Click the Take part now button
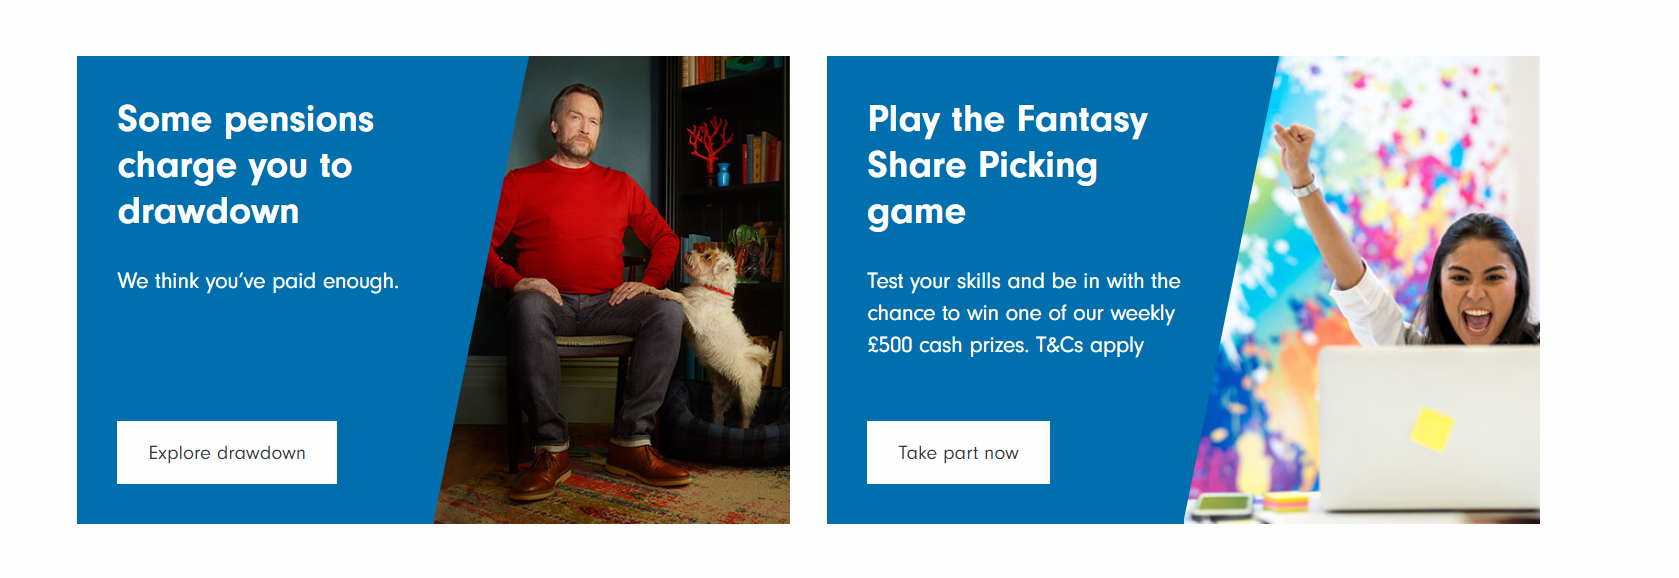This screenshot has width=1679, height=578. [958, 452]
